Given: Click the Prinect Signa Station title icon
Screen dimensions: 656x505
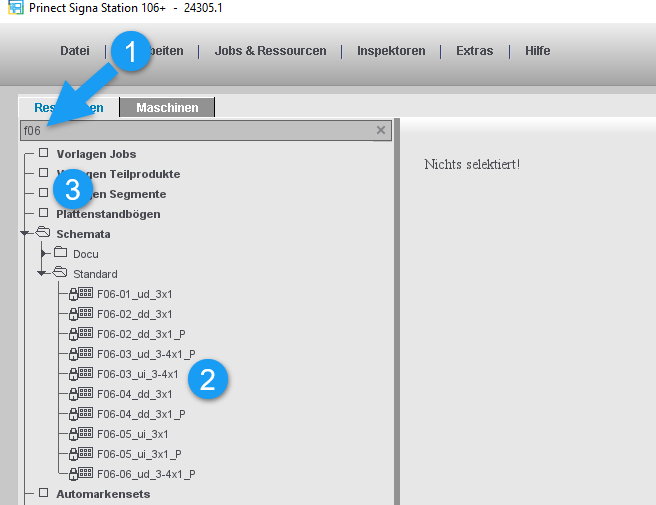Looking at the screenshot, I should pos(15,8).
